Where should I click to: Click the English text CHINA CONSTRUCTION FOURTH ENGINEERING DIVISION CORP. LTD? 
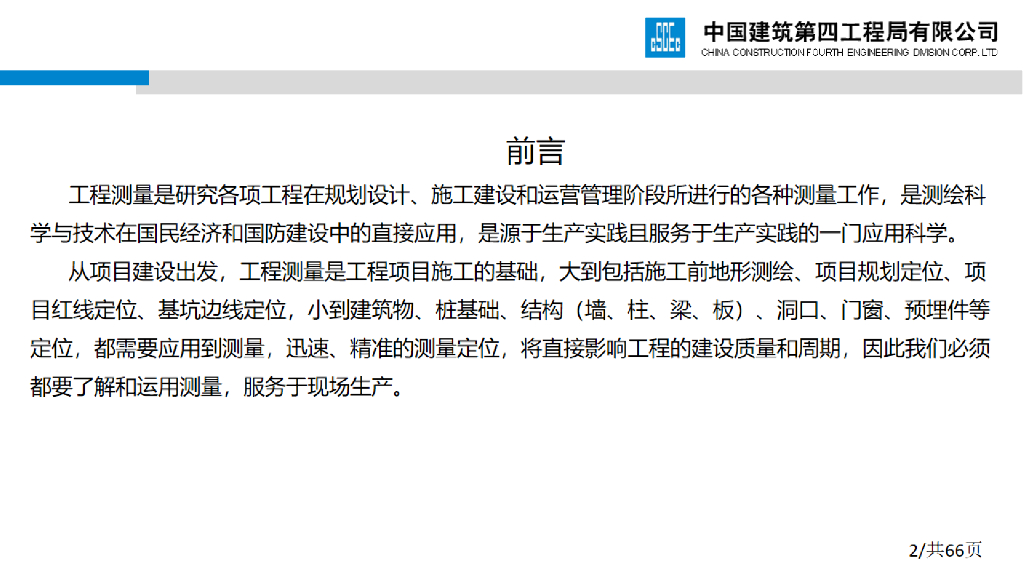pyautogui.click(x=849, y=52)
